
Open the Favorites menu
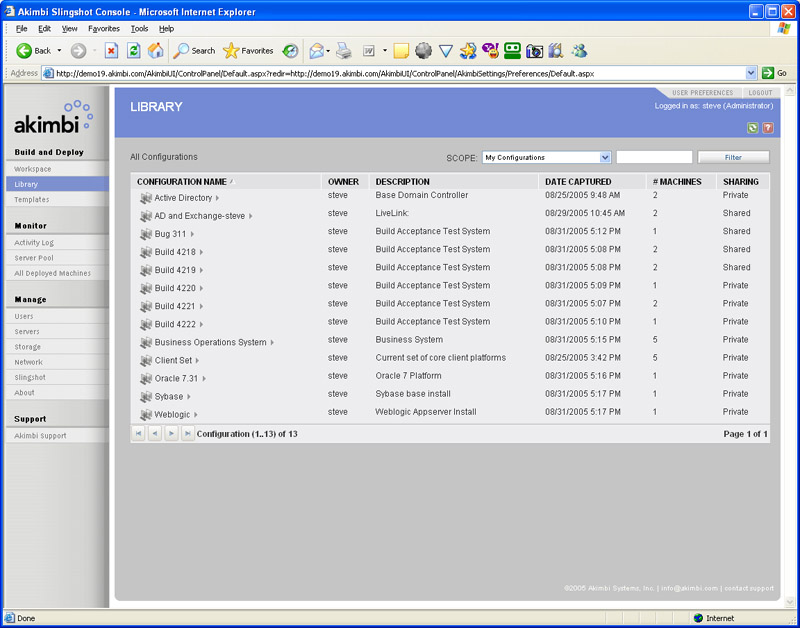click(104, 29)
